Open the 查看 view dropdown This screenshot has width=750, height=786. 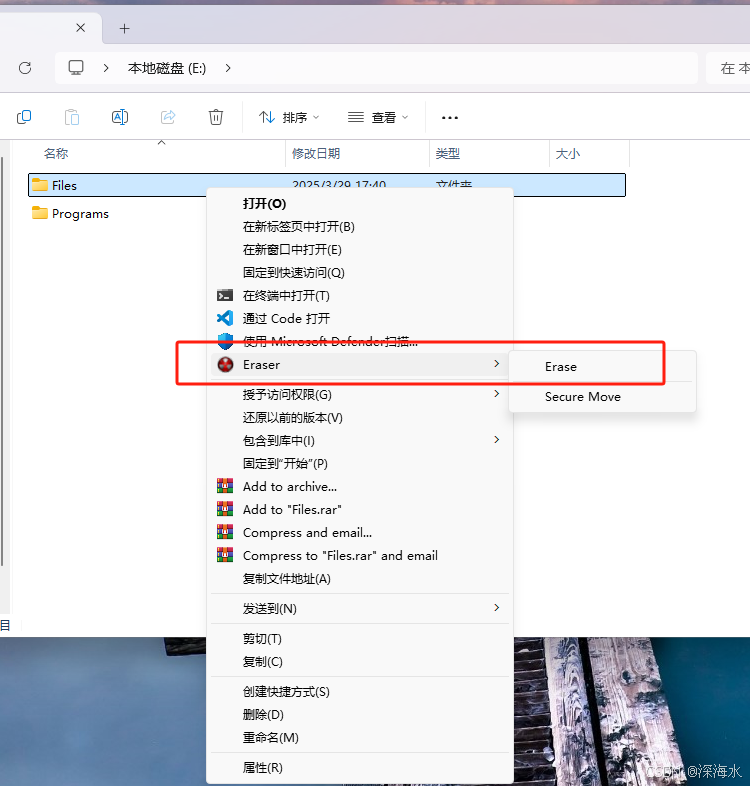click(x=378, y=117)
